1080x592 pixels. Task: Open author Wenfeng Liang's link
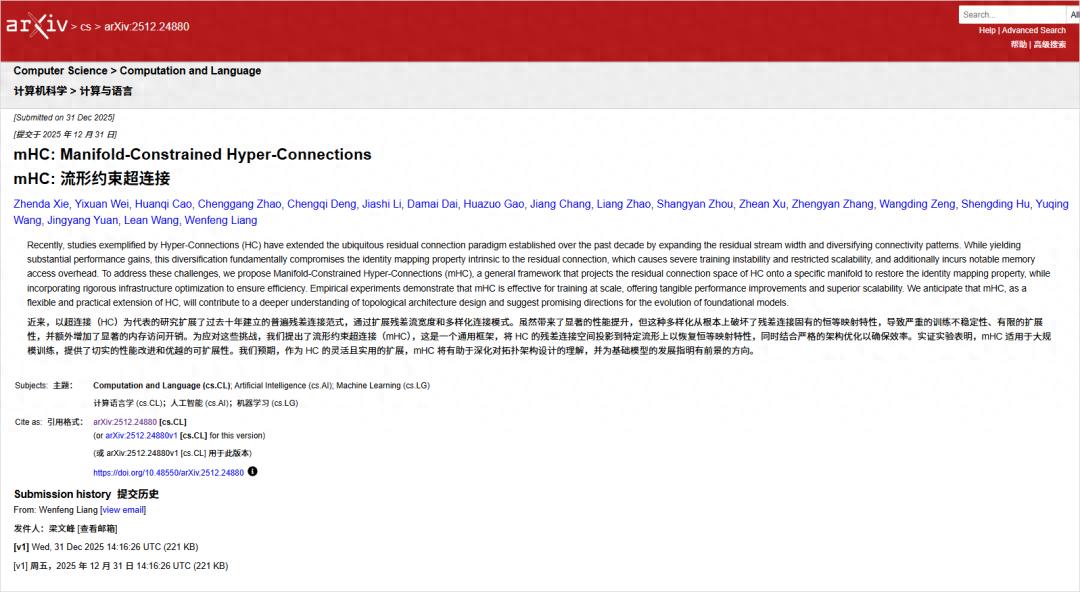tap(221, 221)
